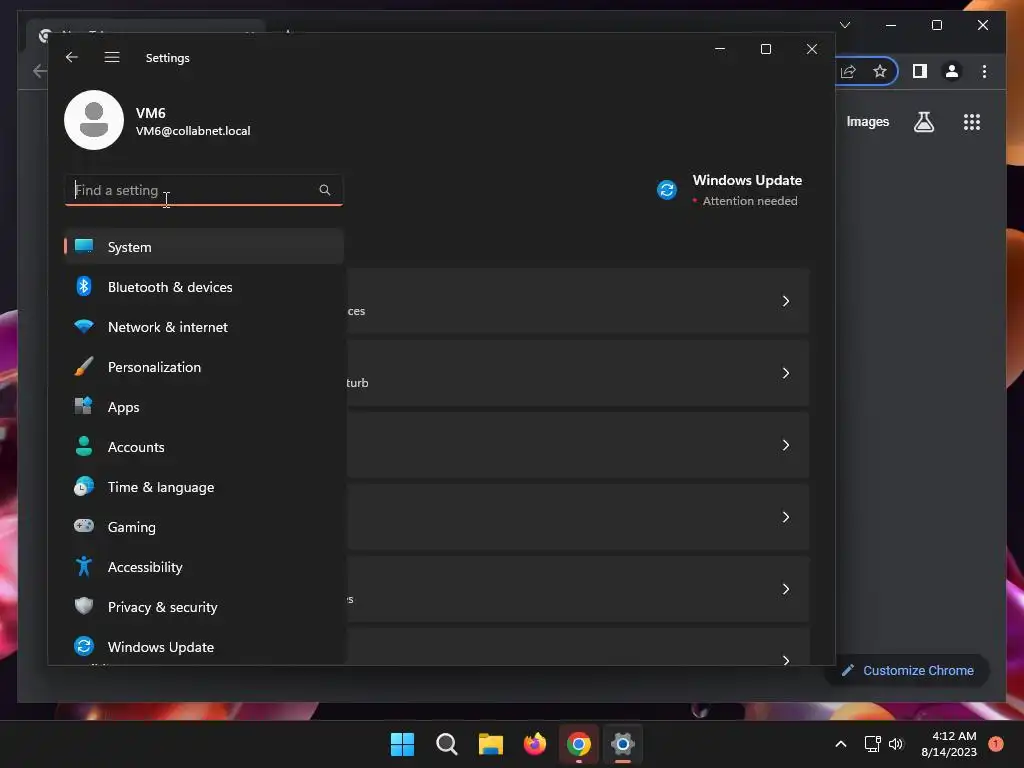
Task: Go to Personalization settings
Action: click(204, 367)
